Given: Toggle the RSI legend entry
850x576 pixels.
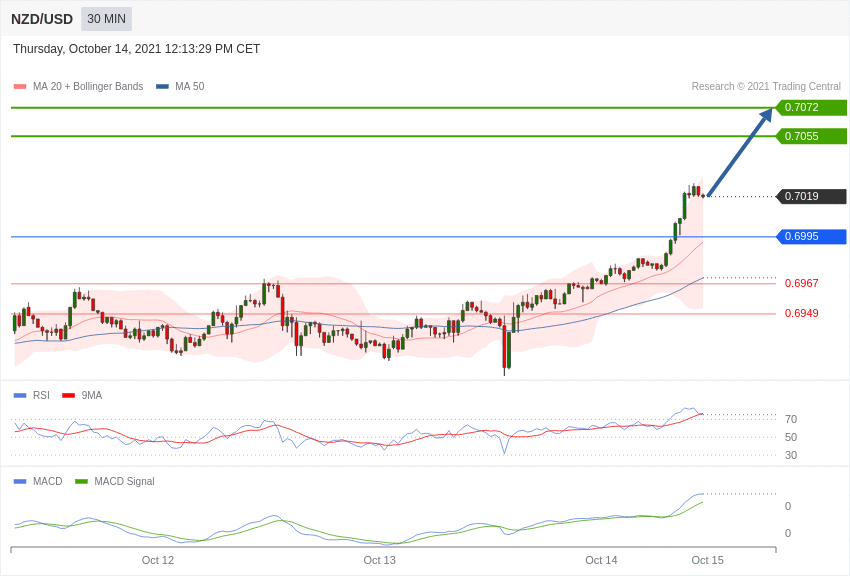Looking at the screenshot, I should point(41,395).
